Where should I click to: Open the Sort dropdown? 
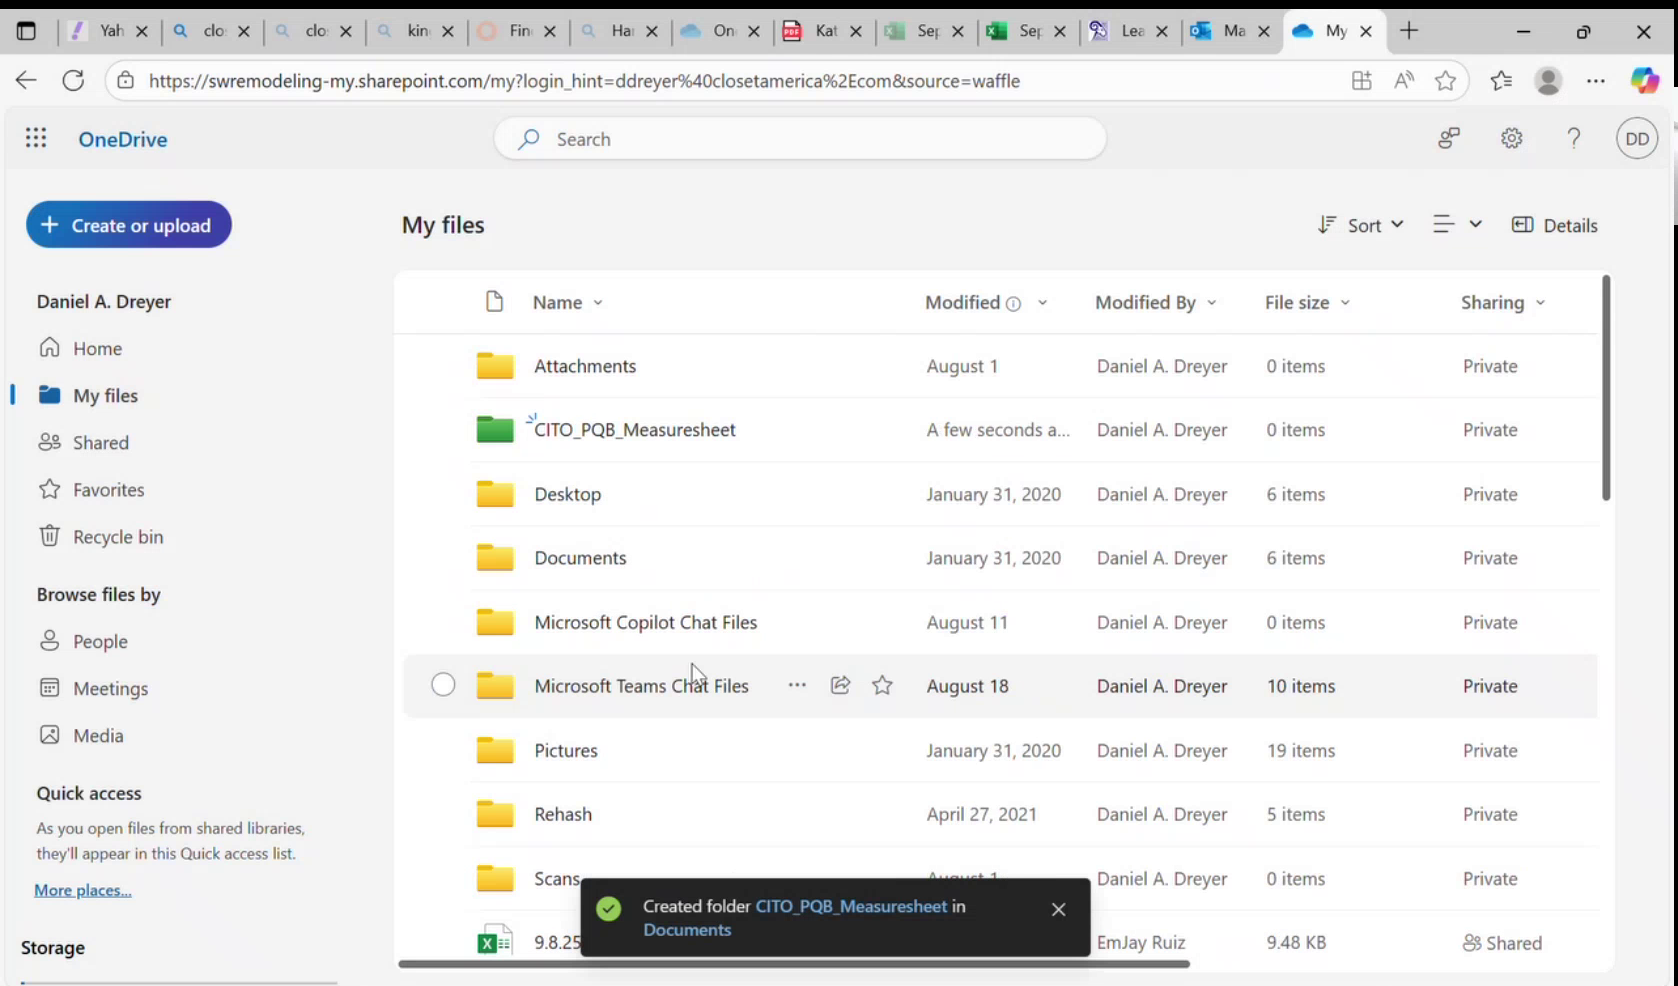(1360, 225)
